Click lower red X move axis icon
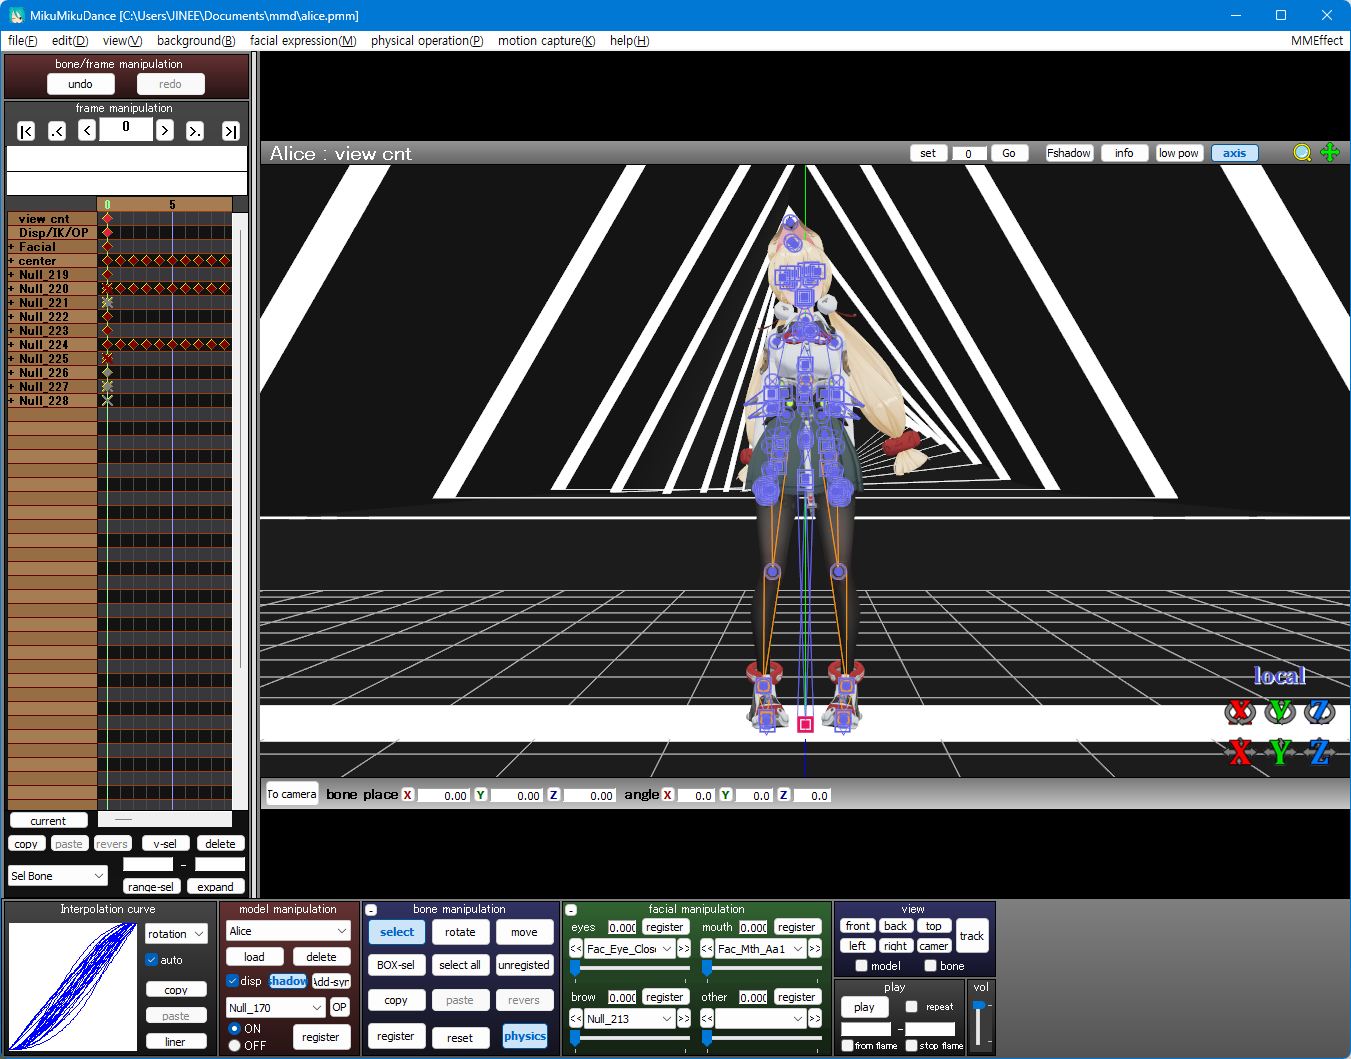Image resolution: width=1351 pixels, height=1059 pixels. 1240,751
